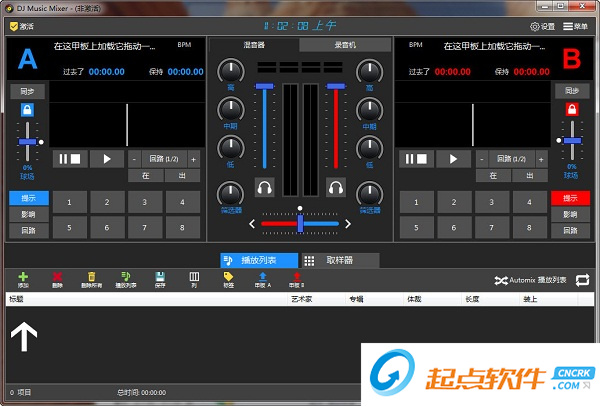This screenshot has width=600, height=406.
Task: Click the red Deck B volume fader handle
Action: (x=336, y=86)
